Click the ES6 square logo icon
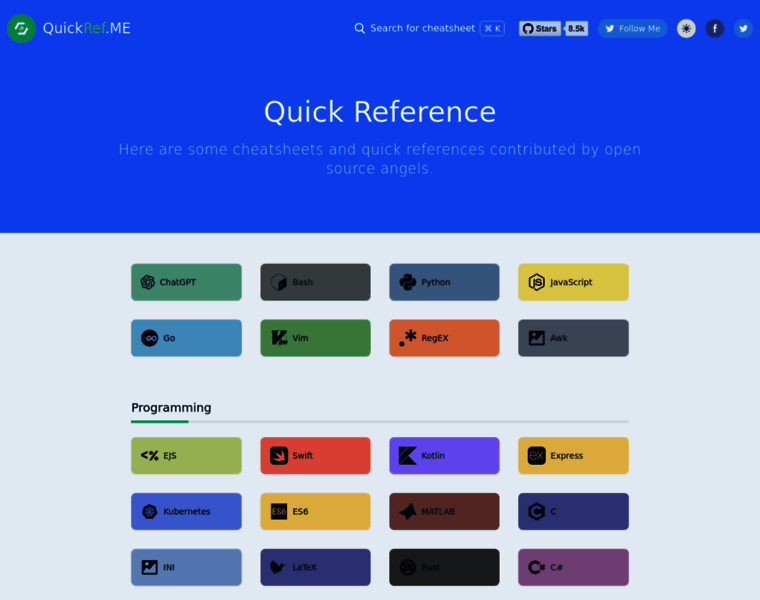The image size is (760, 600). point(279,511)
